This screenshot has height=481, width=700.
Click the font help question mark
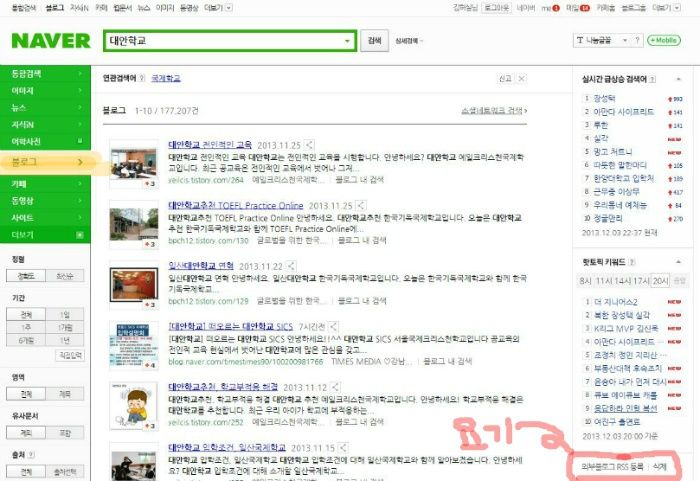tap(638, 40)
